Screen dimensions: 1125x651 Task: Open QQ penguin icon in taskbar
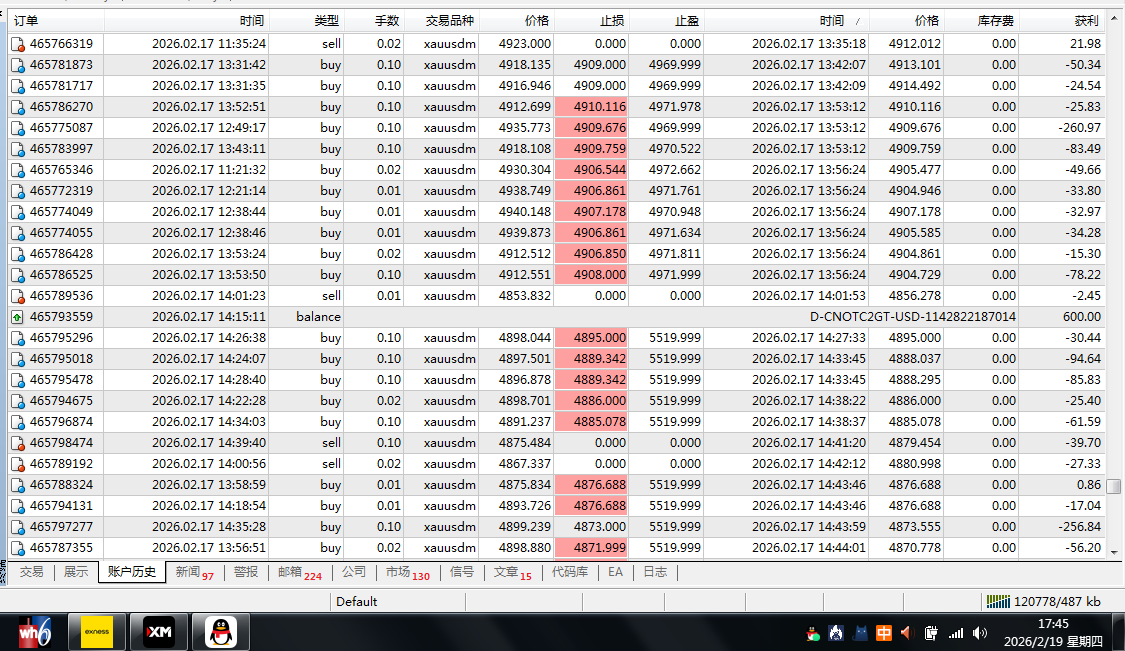pyautogui.click(x=221, y=632)
